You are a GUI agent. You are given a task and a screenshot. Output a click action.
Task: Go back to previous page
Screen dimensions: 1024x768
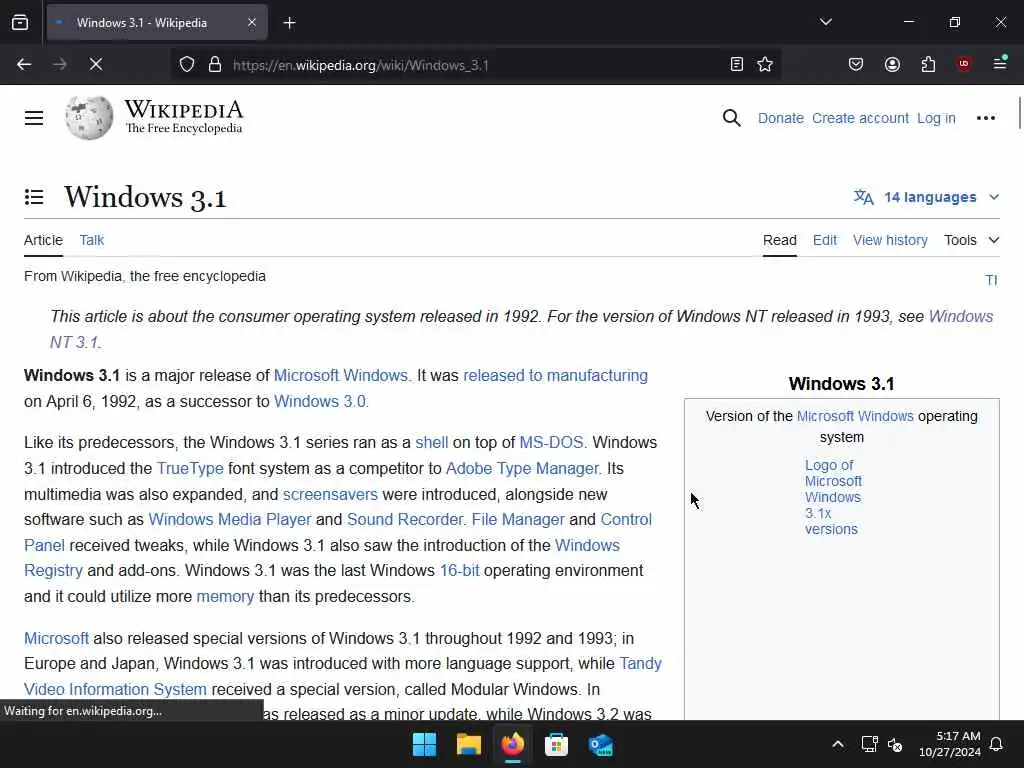point(24,64)
